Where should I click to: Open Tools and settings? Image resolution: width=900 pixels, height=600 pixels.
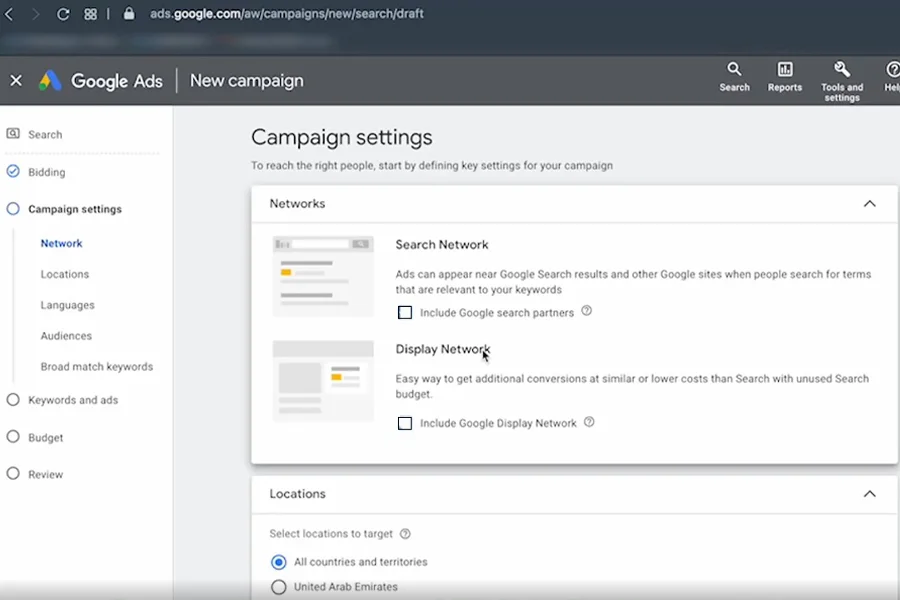841,82
